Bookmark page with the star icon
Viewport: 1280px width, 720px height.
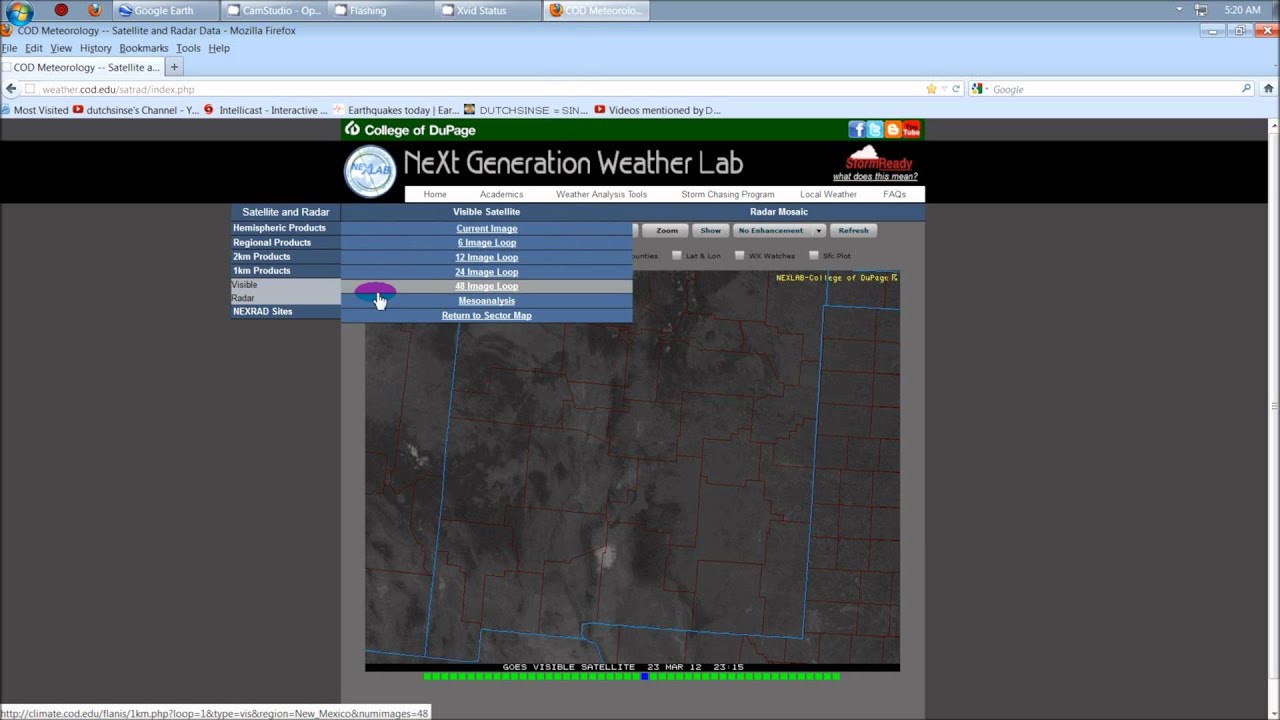coord(931,89)
